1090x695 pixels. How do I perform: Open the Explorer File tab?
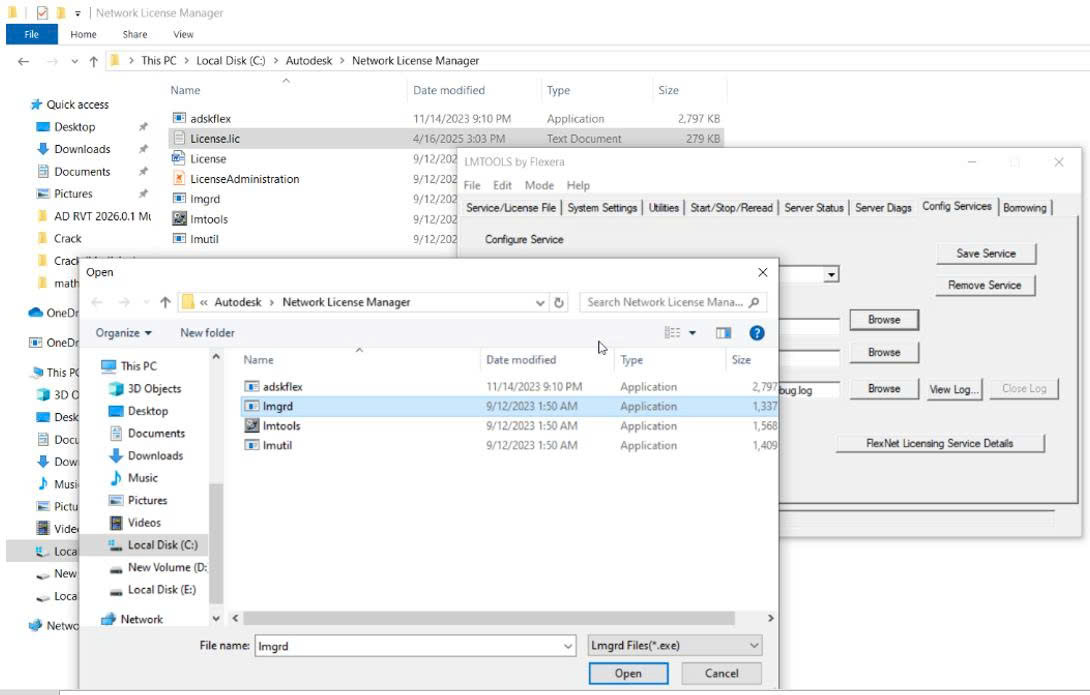32,34
